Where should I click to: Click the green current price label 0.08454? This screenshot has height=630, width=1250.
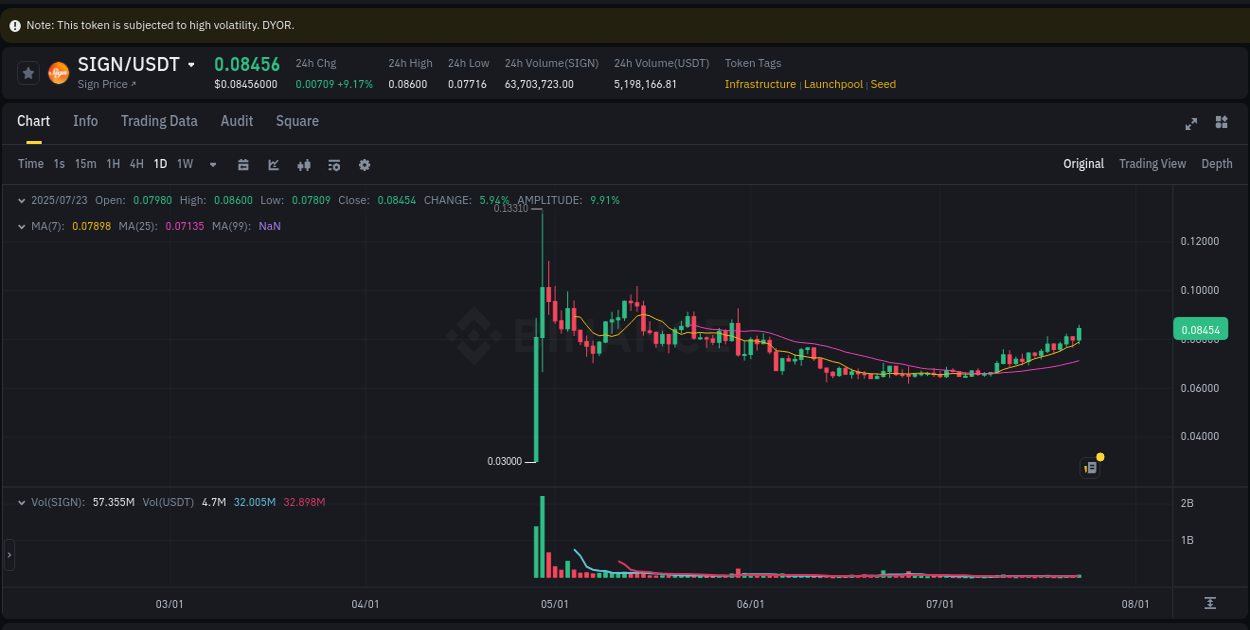click(x=1199, y=328)
